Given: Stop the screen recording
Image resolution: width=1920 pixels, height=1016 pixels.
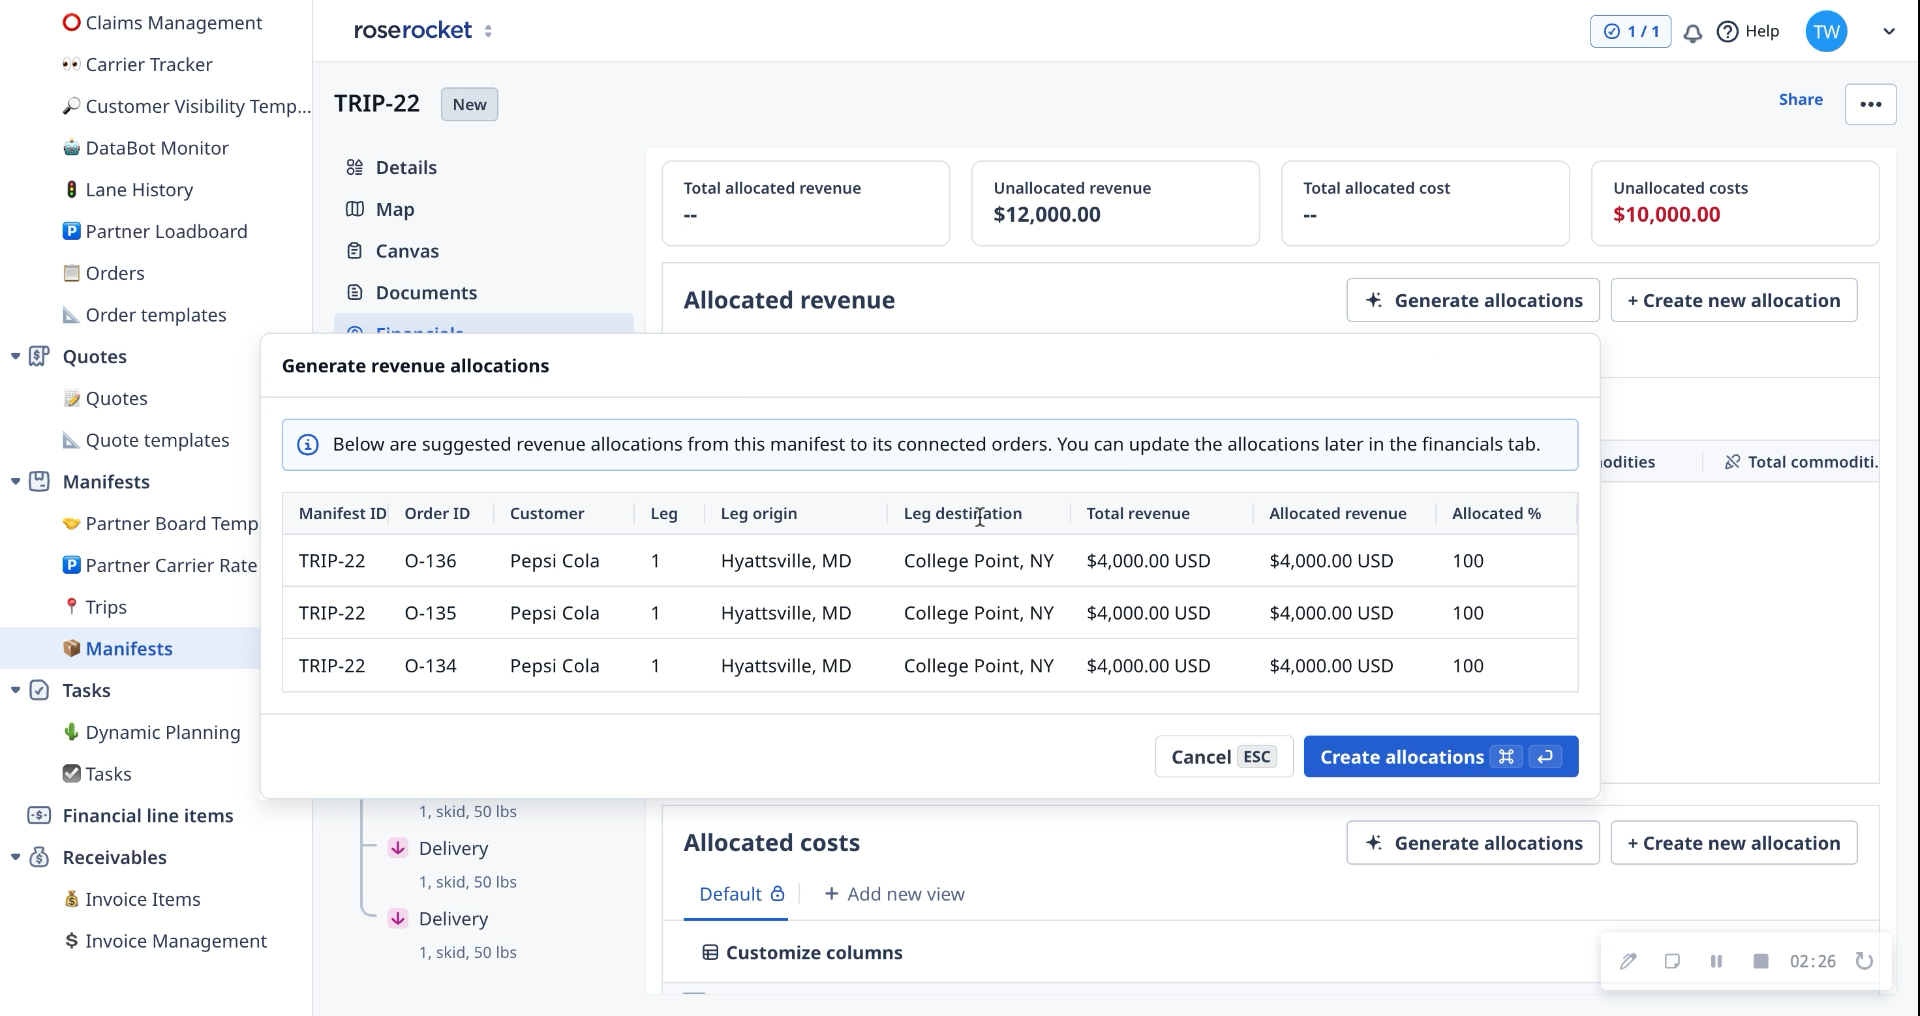Looking at the screenshot, I should point(1761,961).
